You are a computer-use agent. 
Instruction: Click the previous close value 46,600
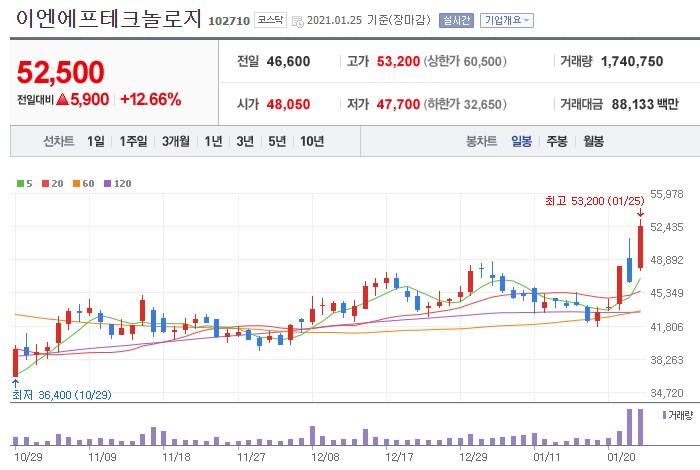pos(288,61)
